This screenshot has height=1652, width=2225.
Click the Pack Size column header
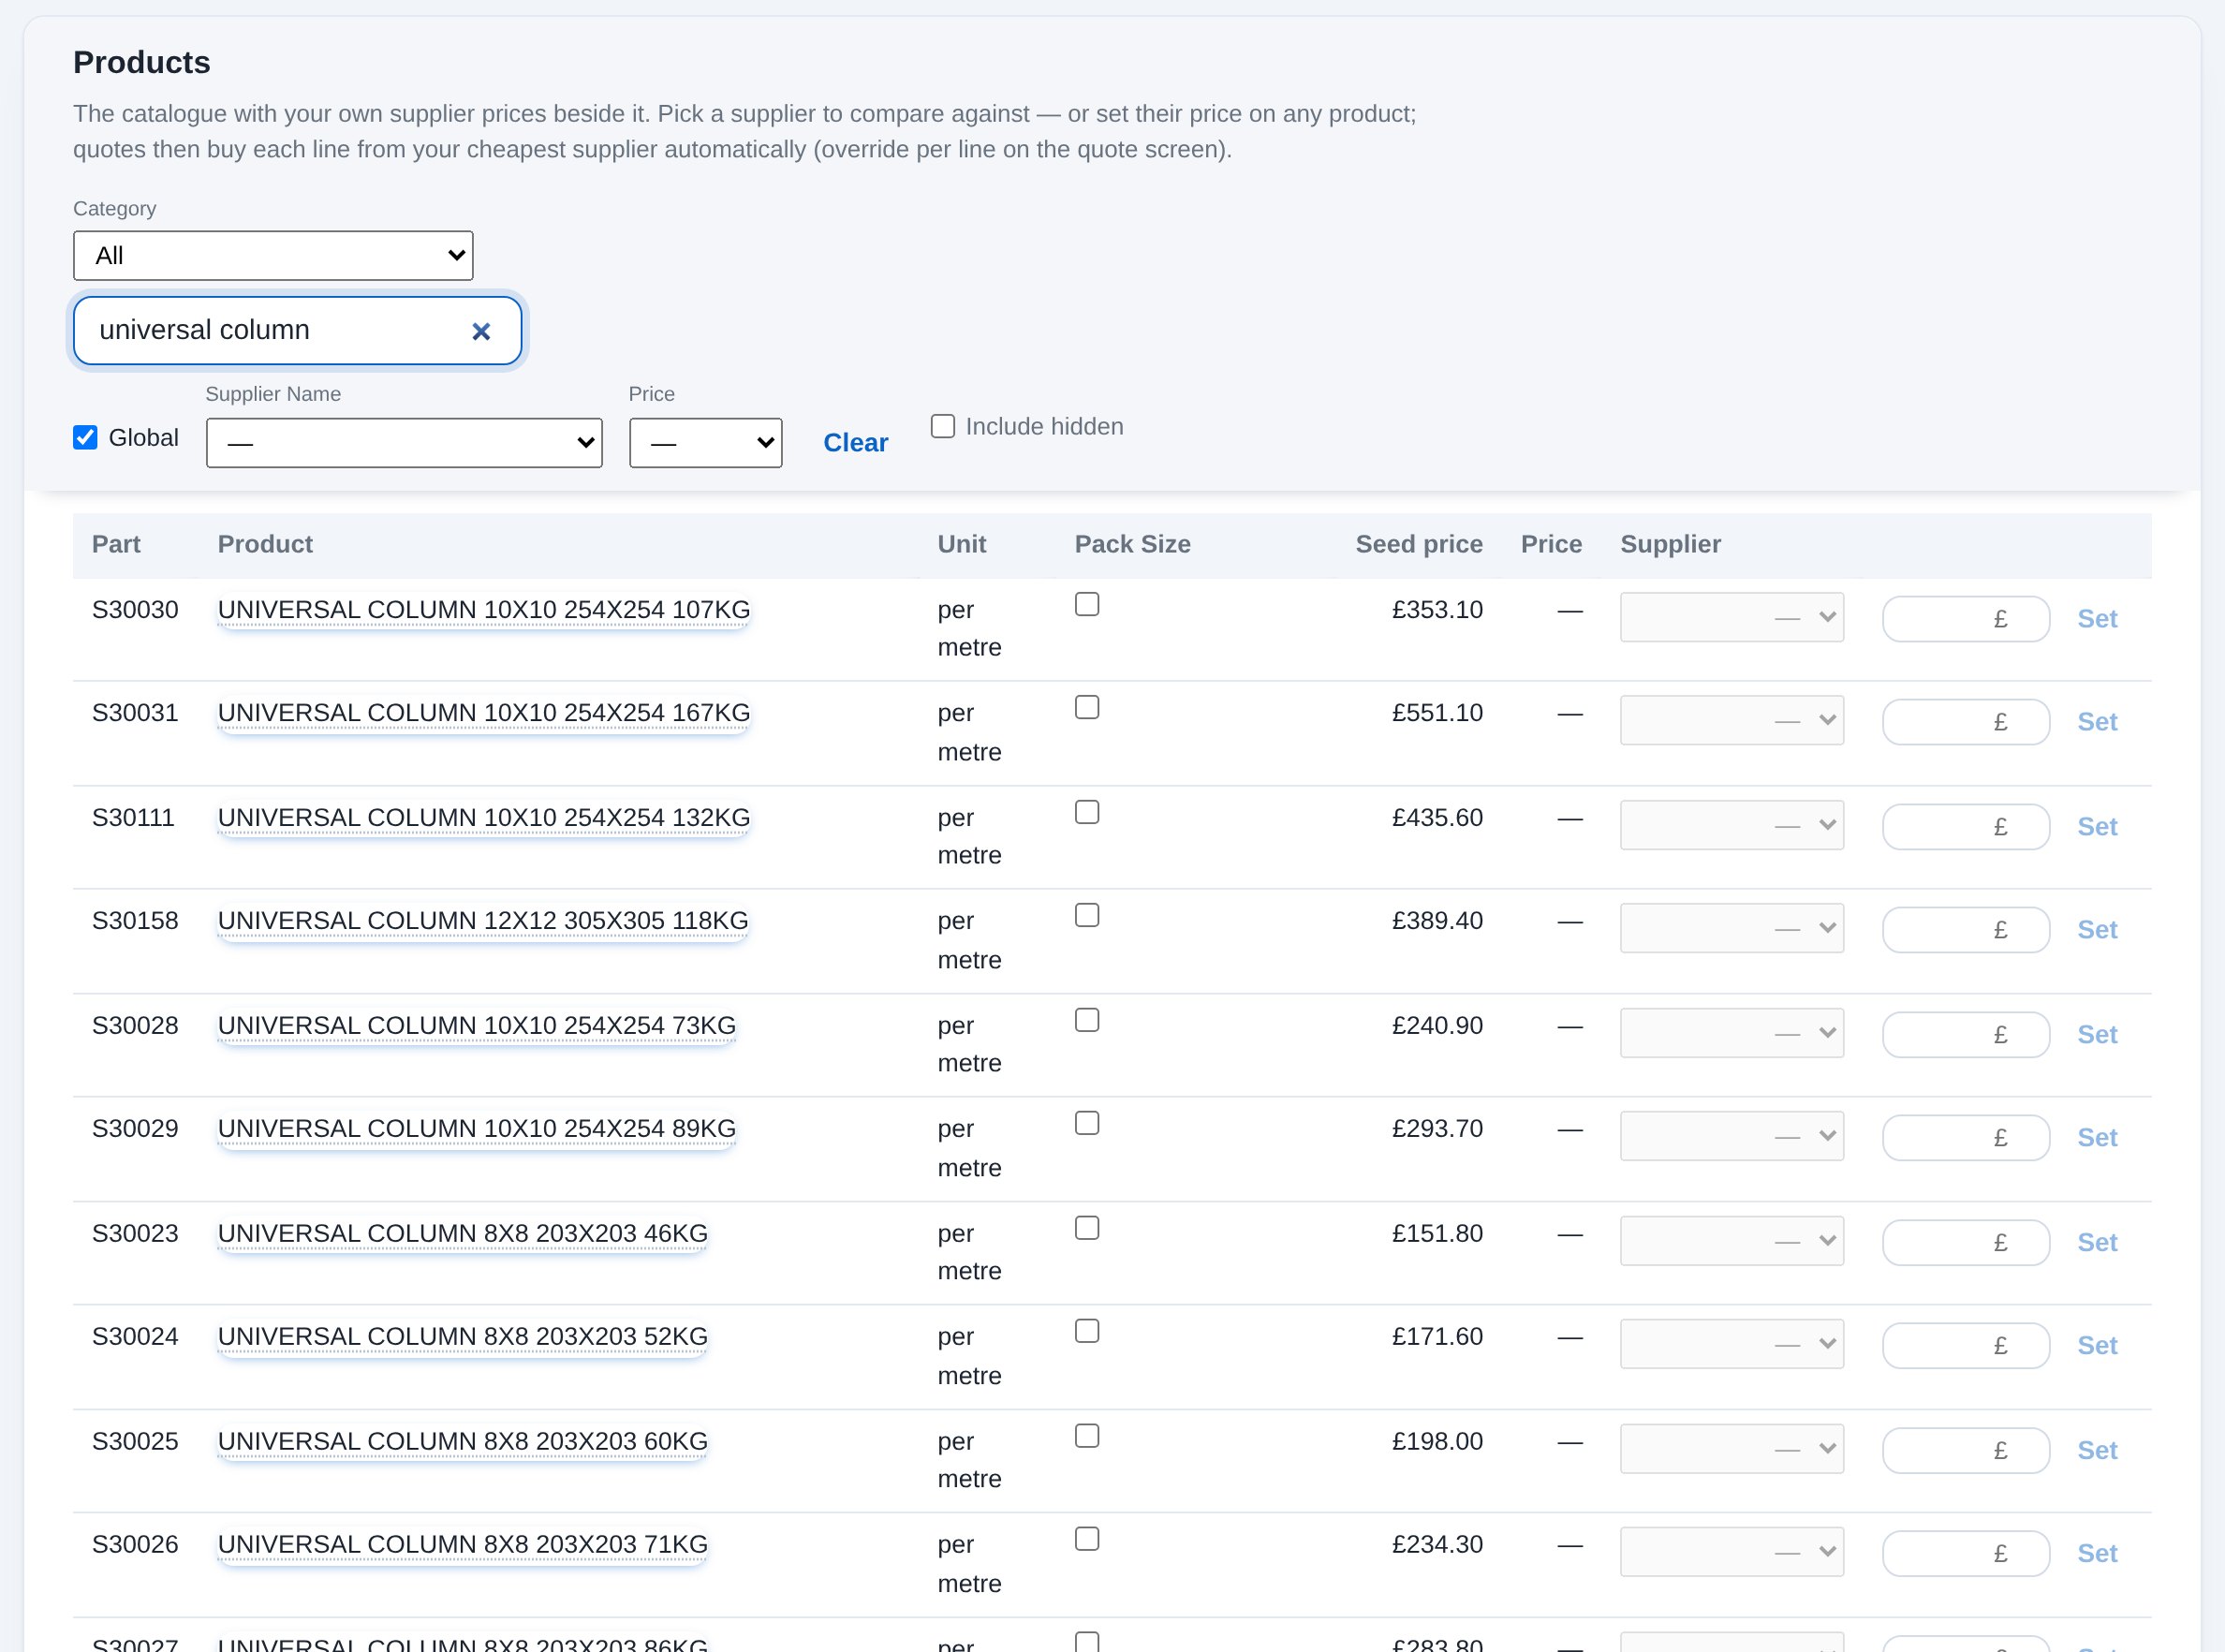point(1132,545)
